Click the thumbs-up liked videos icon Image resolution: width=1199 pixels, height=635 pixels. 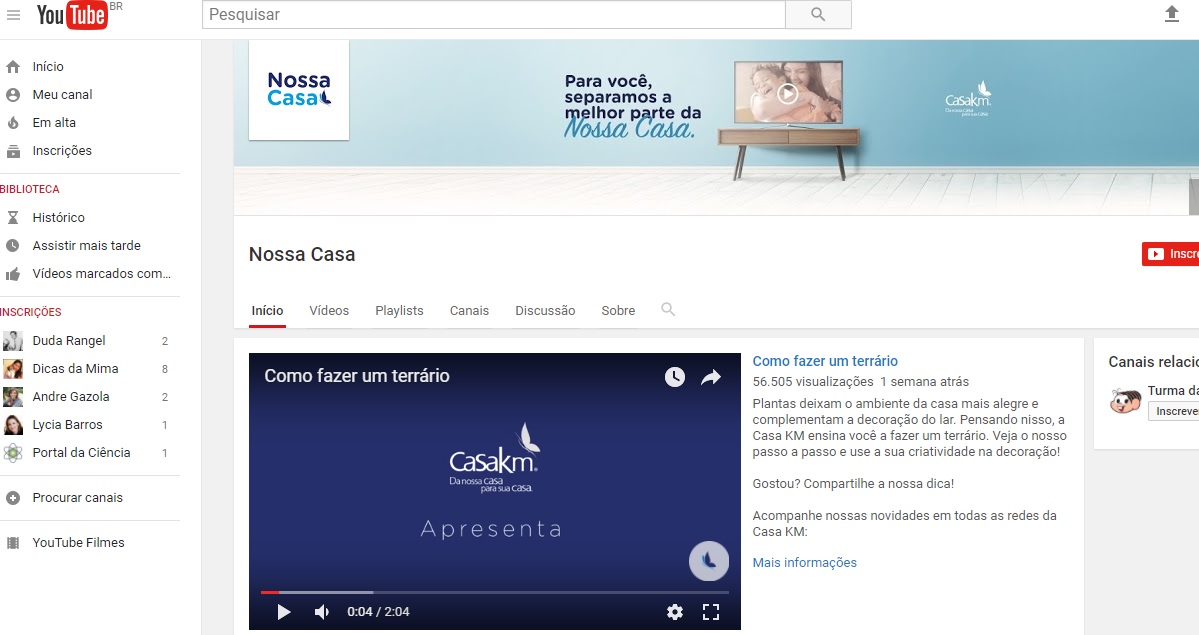(13, 274)
